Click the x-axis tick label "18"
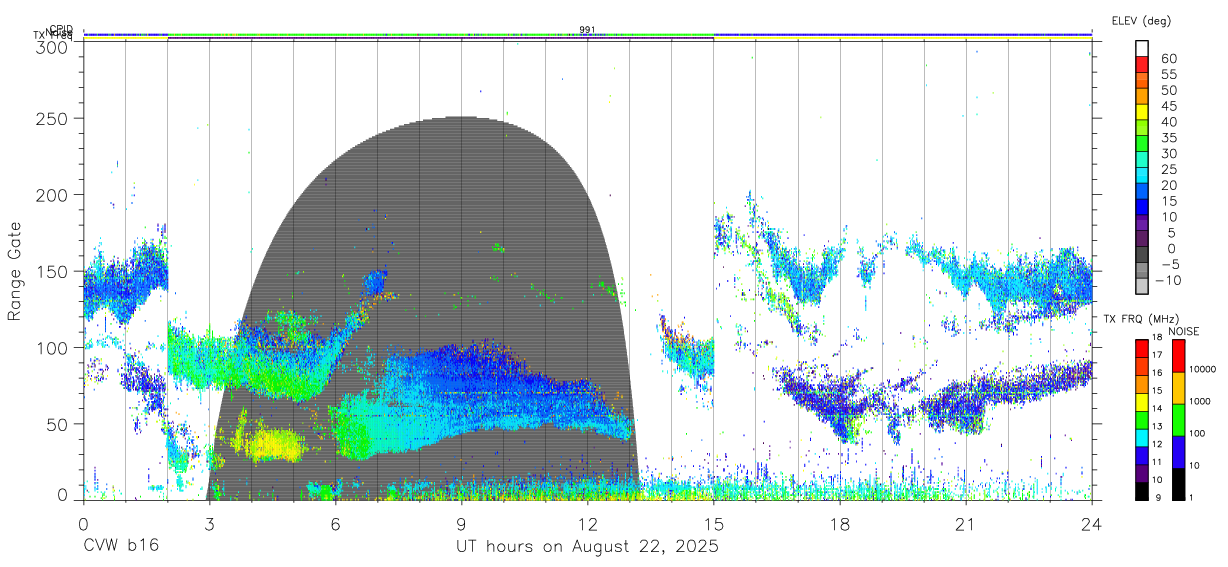1228x567 pixels. tap(839, 524)
